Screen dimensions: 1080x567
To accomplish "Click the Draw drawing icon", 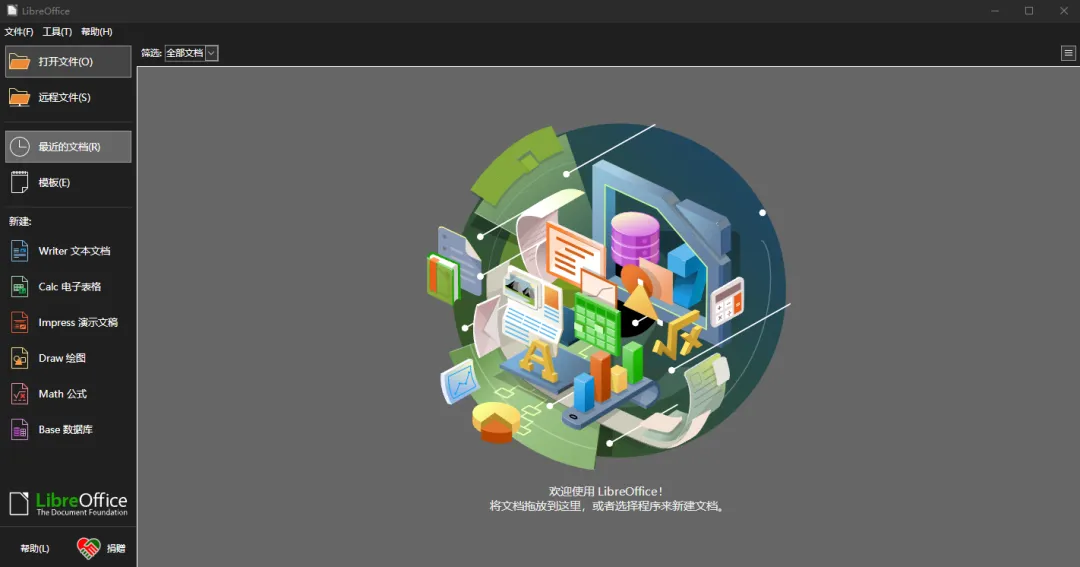I will [x=19, y=358].
